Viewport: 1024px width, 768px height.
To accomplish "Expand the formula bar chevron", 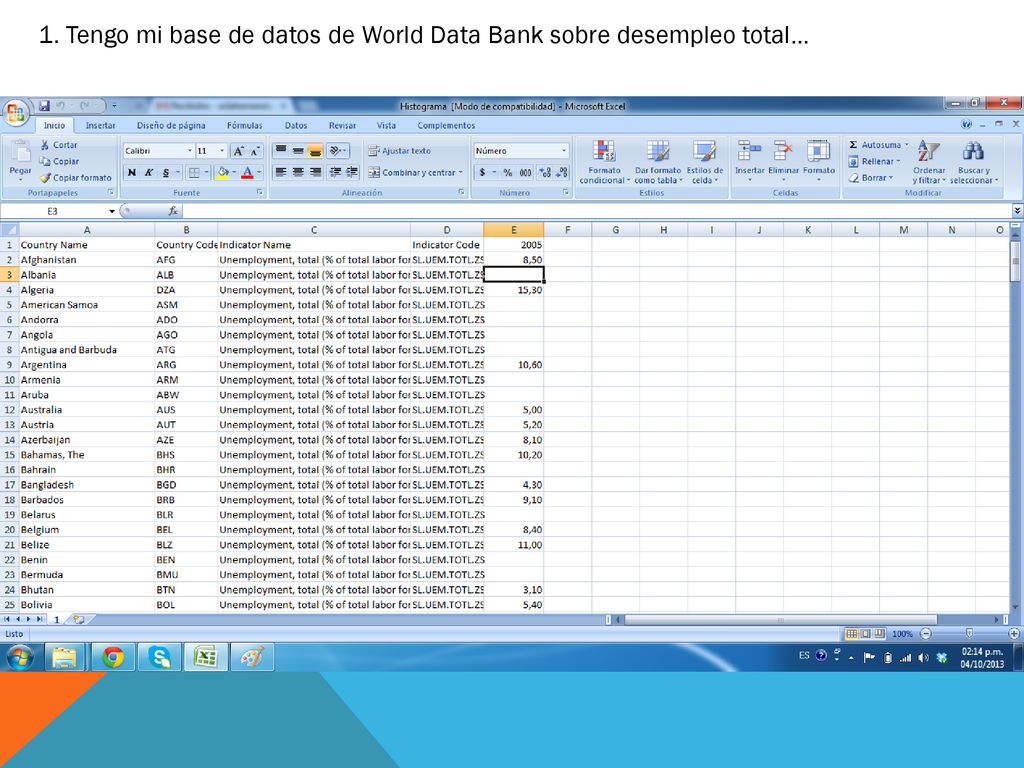I will 1017,210.
